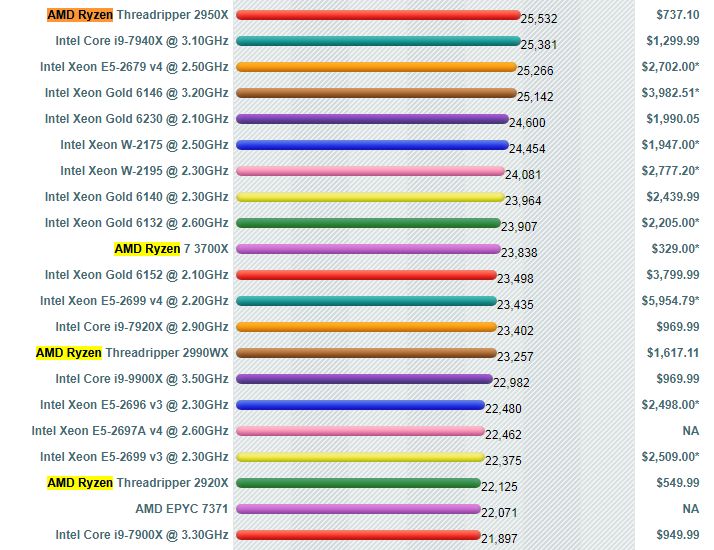Open the Intel Xeon Gold 6132 link
This screenshot has height=550, width=714.
137,223
